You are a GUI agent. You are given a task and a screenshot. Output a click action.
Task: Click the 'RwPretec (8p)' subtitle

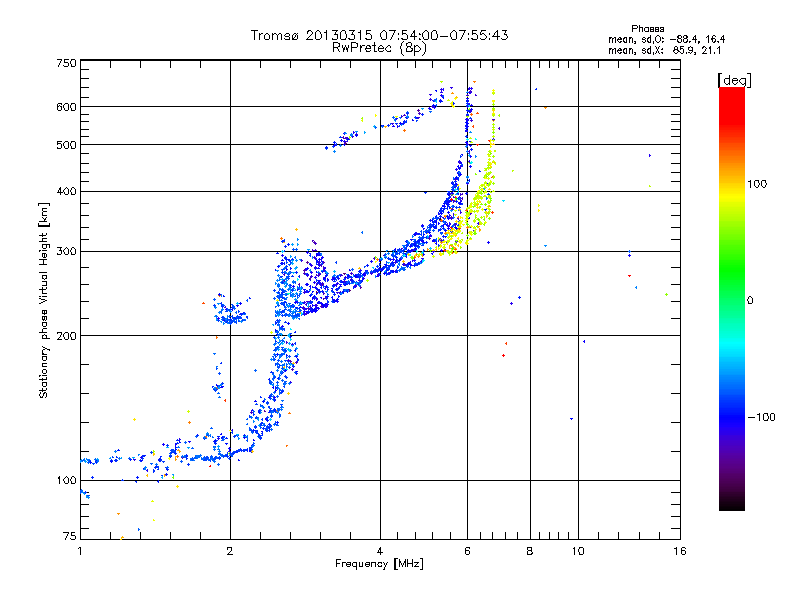pos(379,48)
